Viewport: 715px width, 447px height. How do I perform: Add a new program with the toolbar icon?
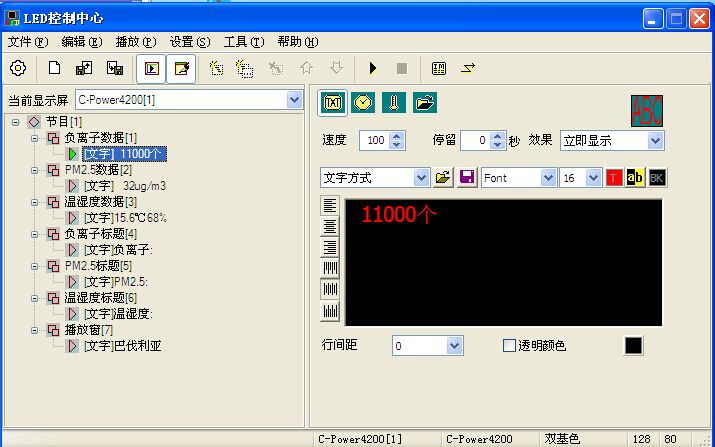point(216,69)
